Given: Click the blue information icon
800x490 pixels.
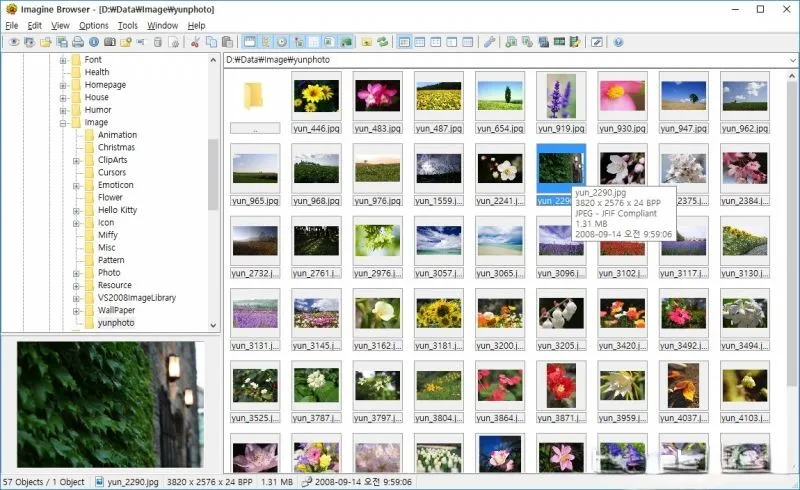Looking at the screenshot, I should pos(94,42).
